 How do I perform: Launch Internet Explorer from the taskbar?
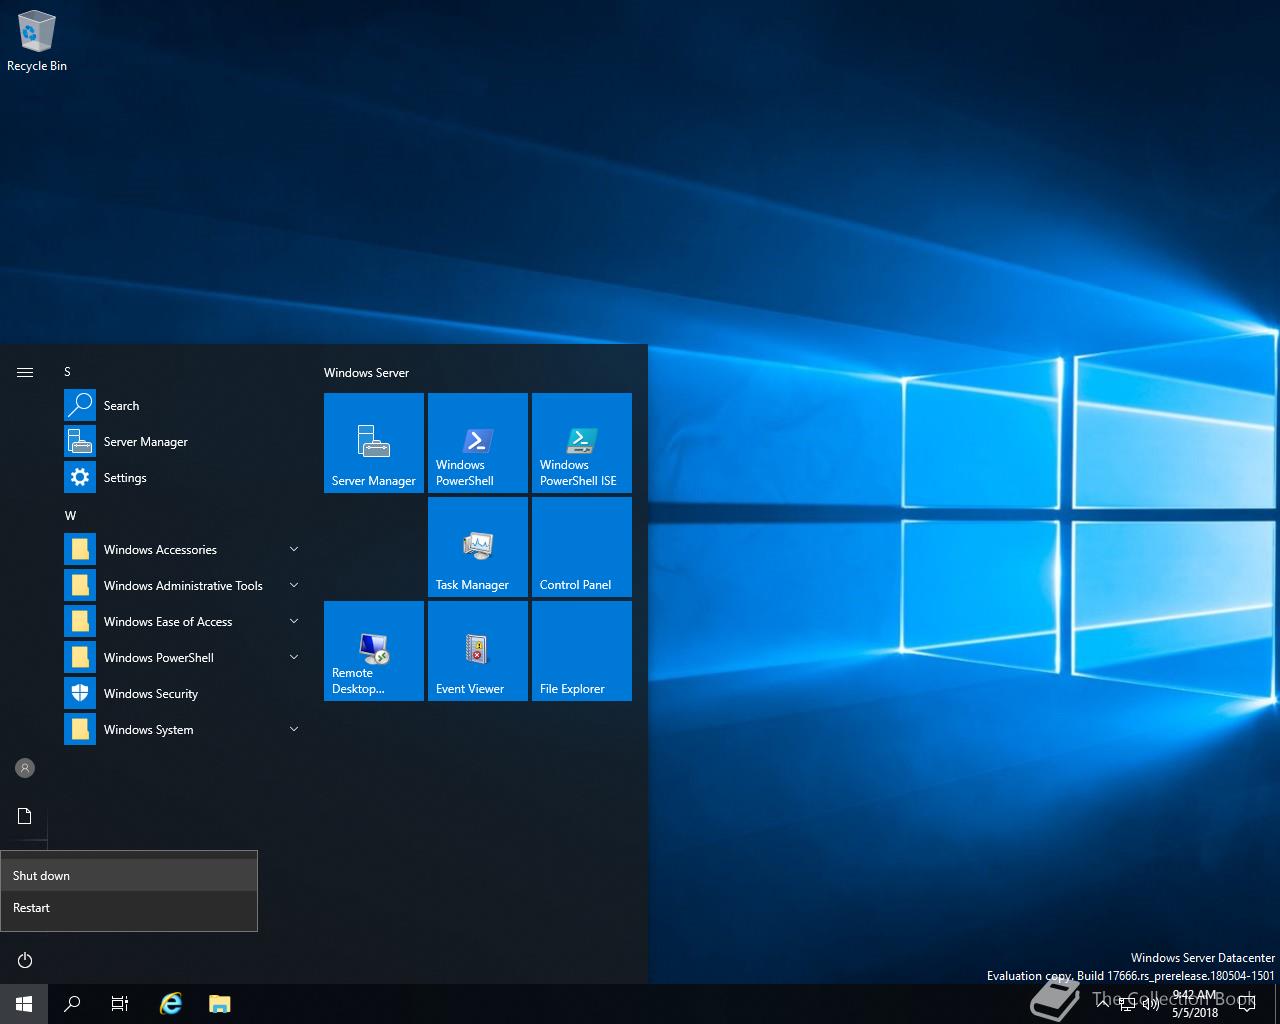tap(172, 1004)
